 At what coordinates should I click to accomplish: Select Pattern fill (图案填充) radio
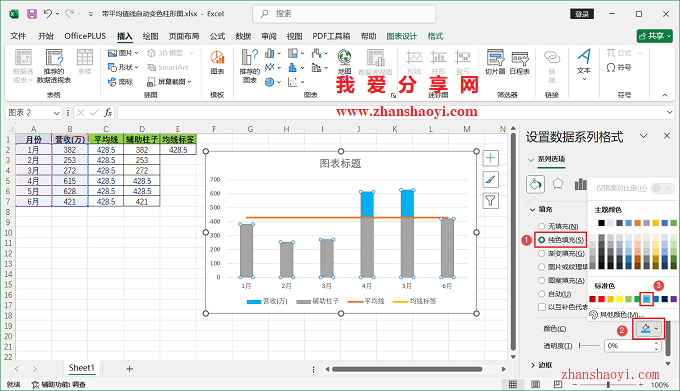(x=541, y=280)
